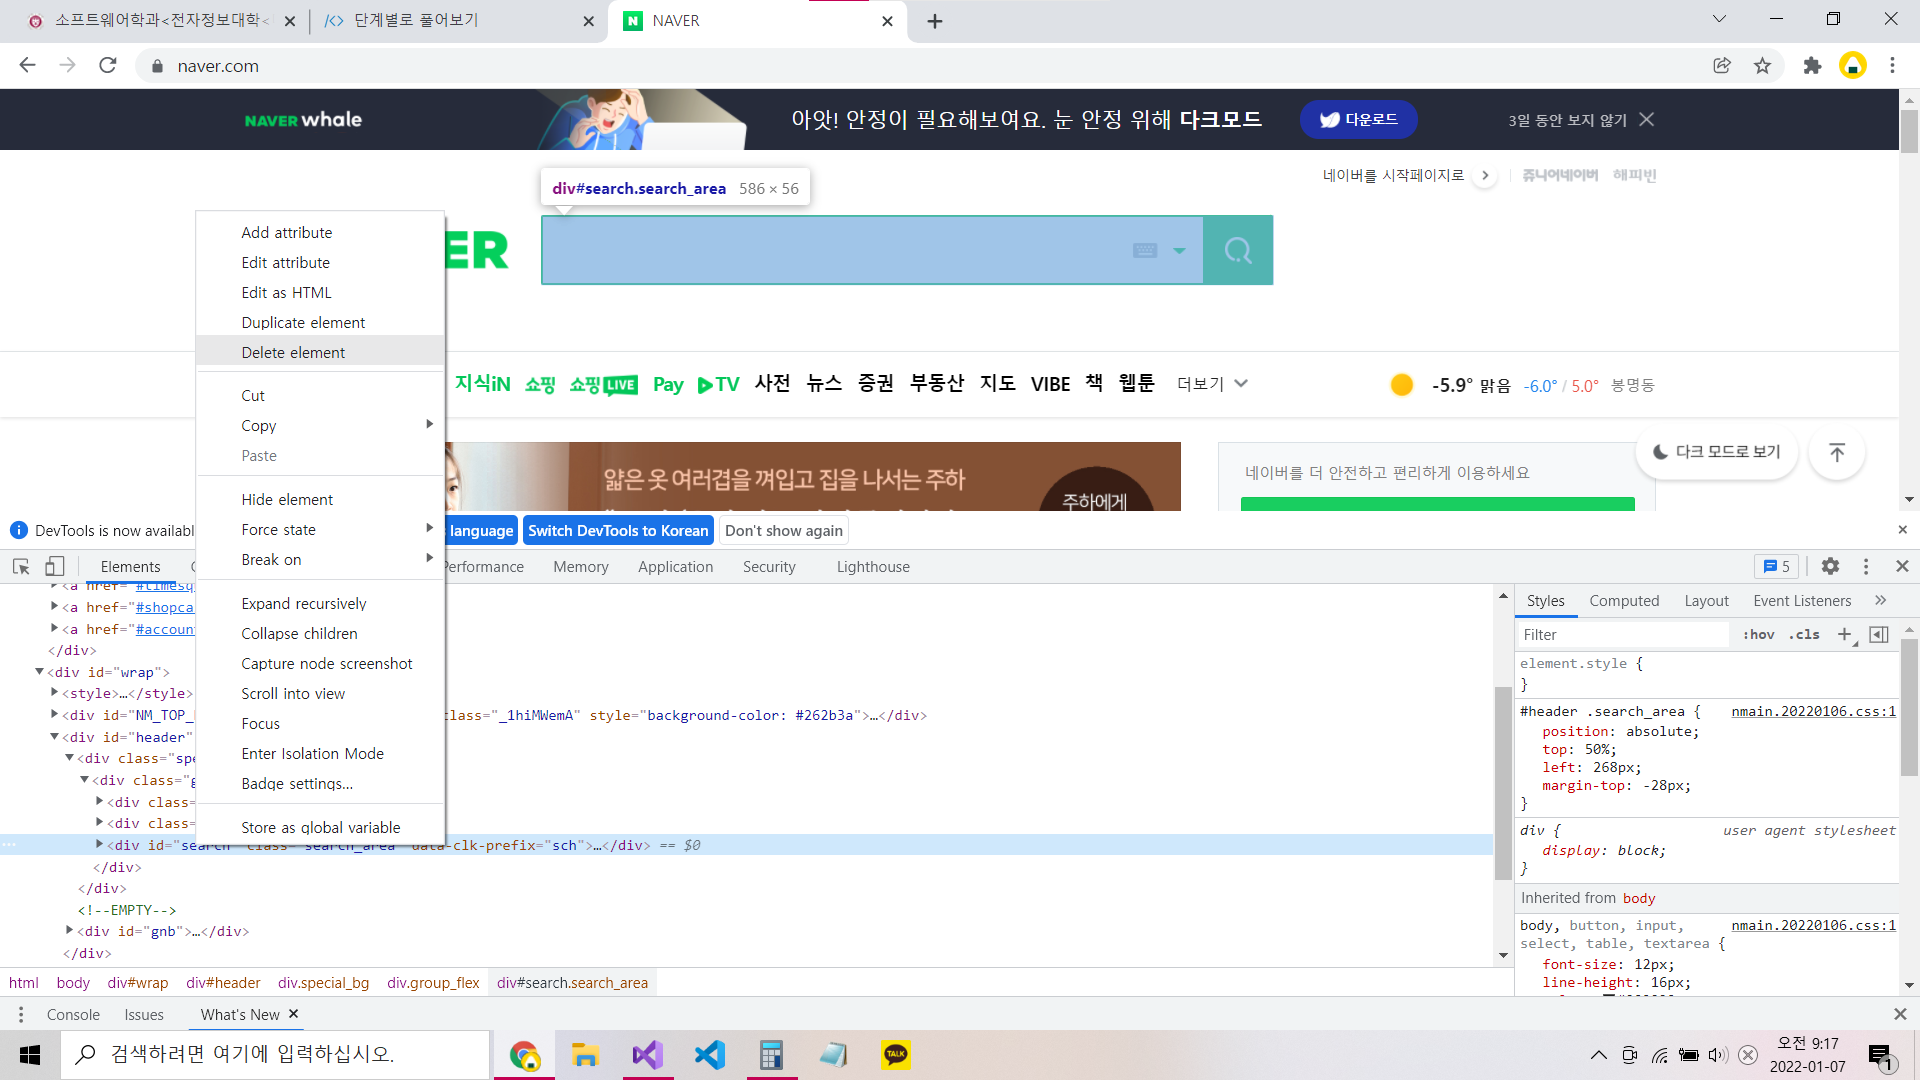Click the Naver green search button

[x=1238, y=250]
